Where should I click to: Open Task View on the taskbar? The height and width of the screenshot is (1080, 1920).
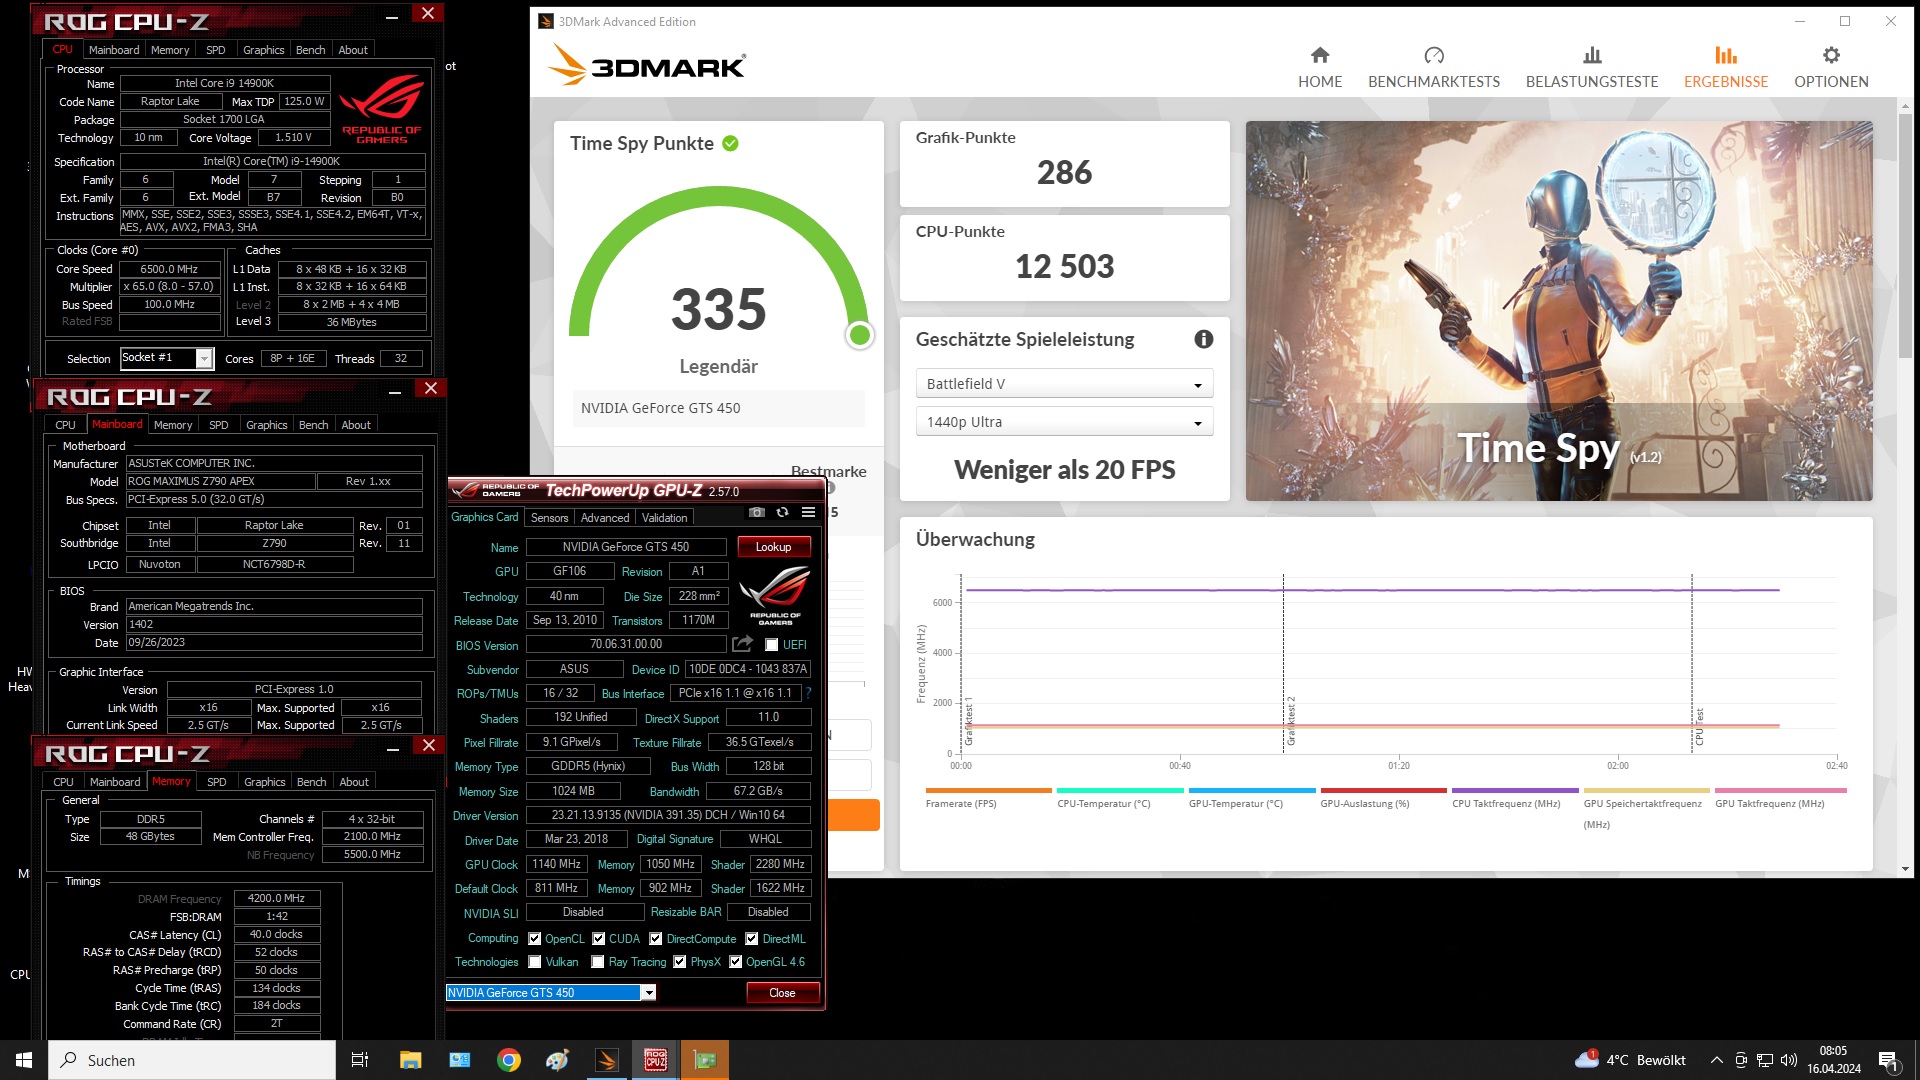[360, 1060]
